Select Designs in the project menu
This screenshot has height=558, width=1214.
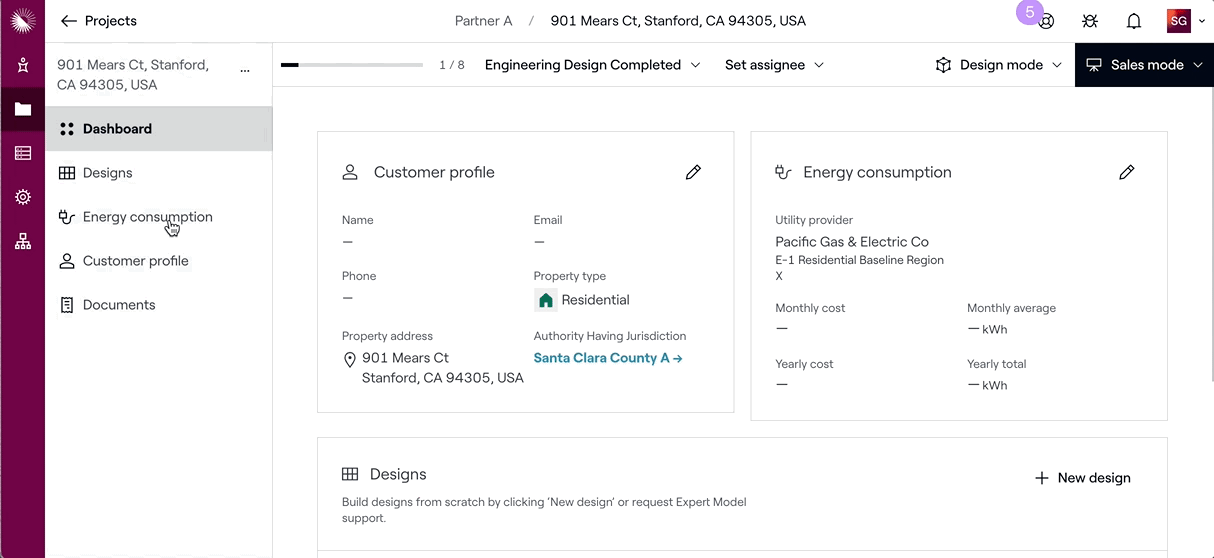coord(108,173)
